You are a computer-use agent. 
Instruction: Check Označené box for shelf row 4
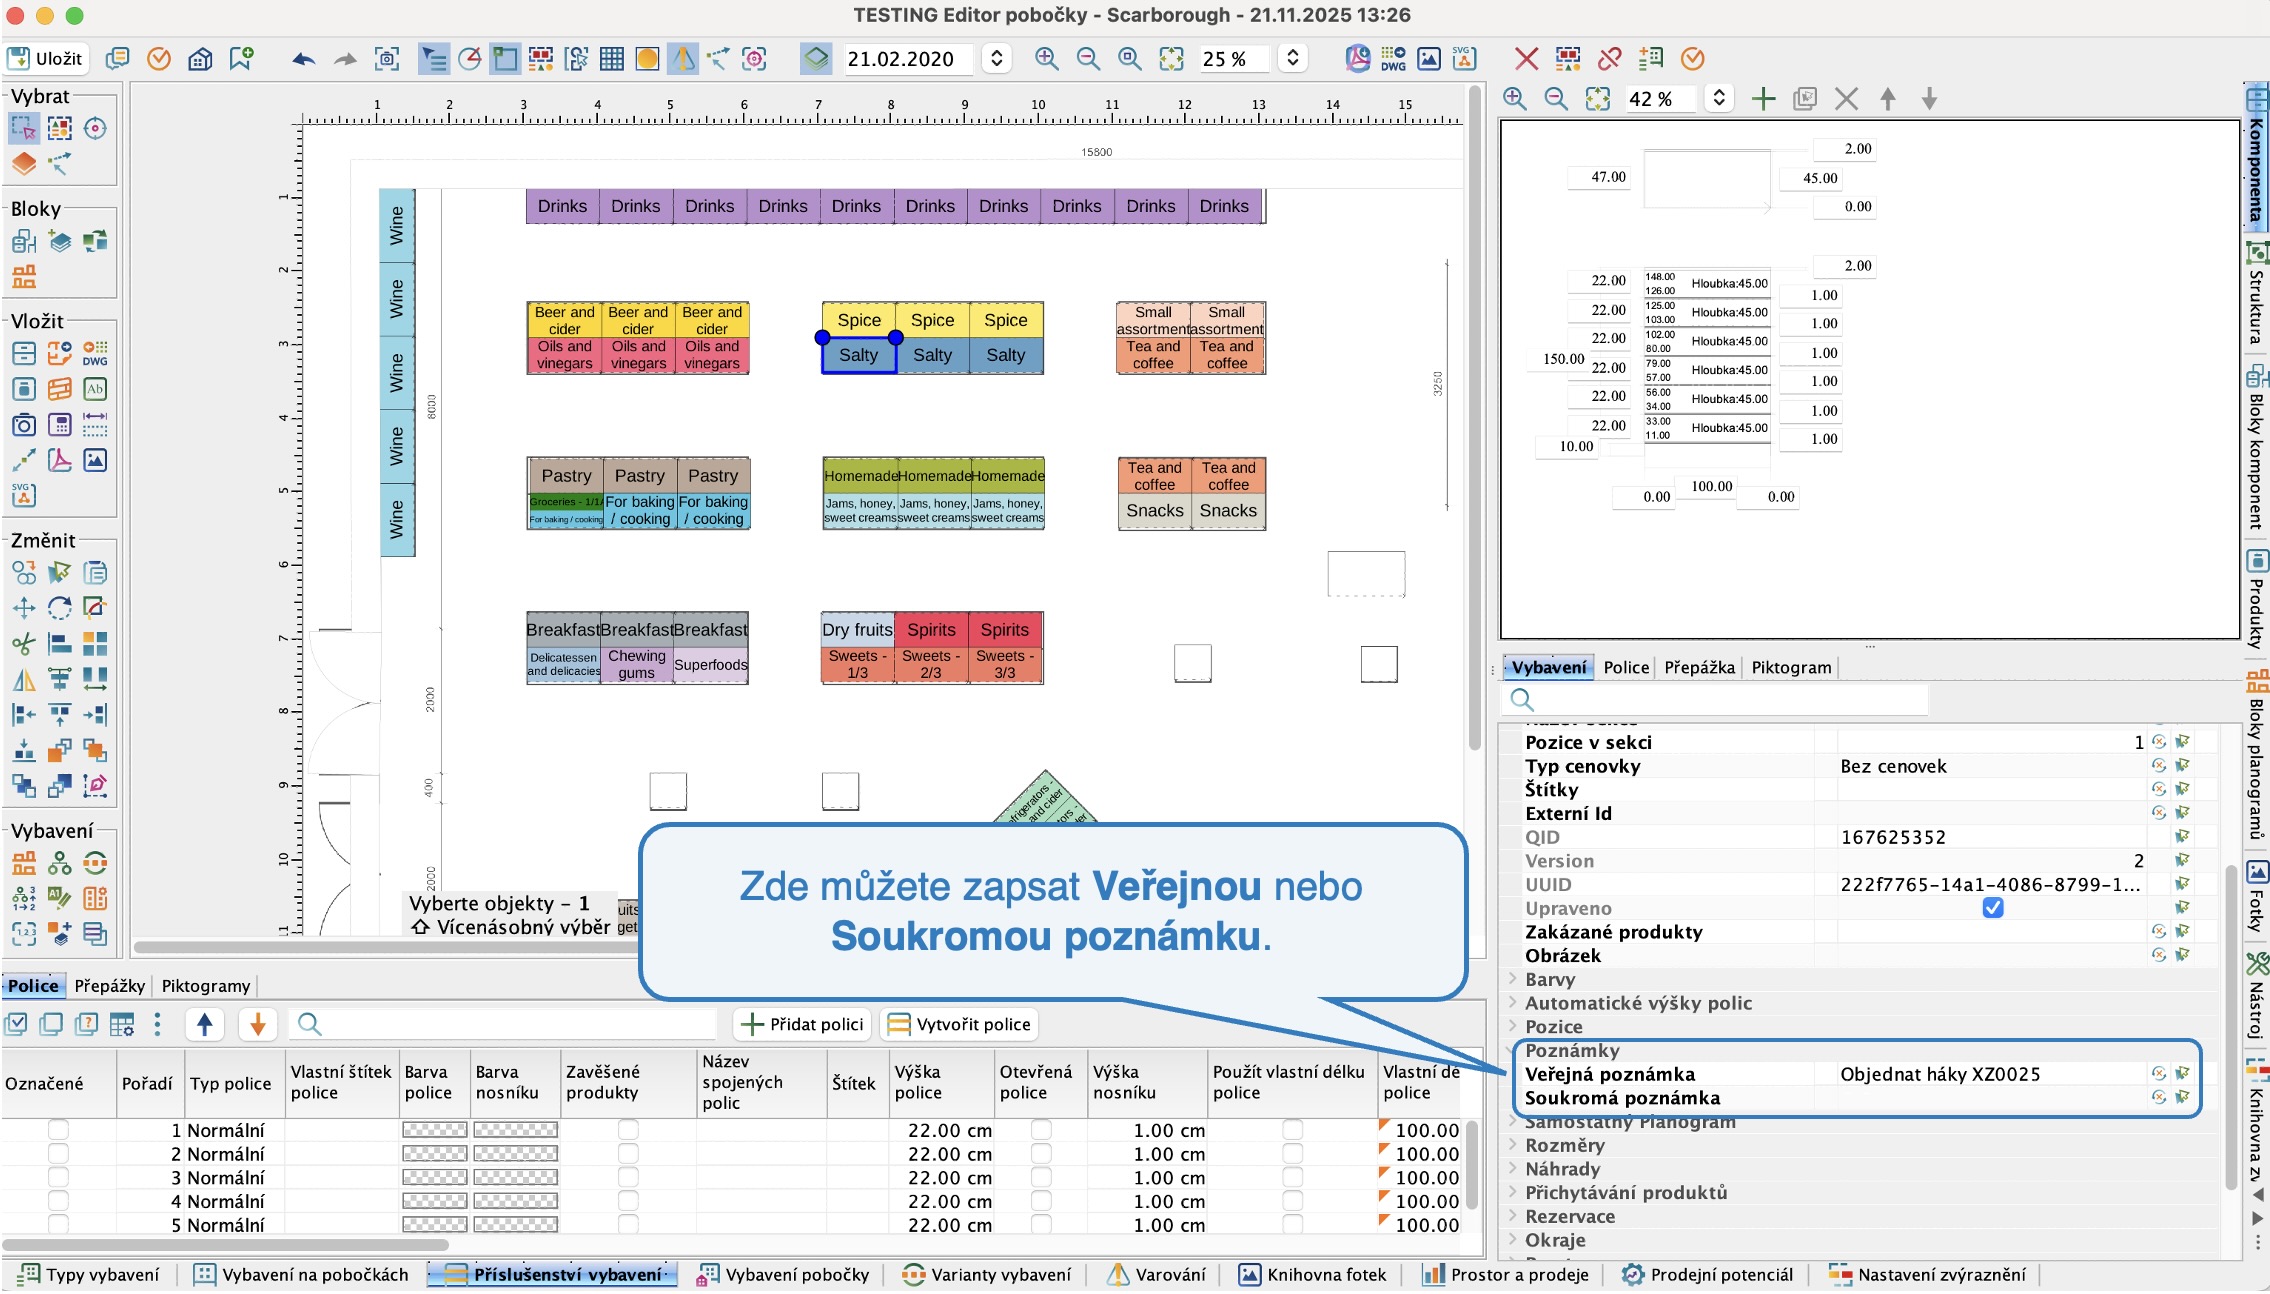[x=59, y=1201]
